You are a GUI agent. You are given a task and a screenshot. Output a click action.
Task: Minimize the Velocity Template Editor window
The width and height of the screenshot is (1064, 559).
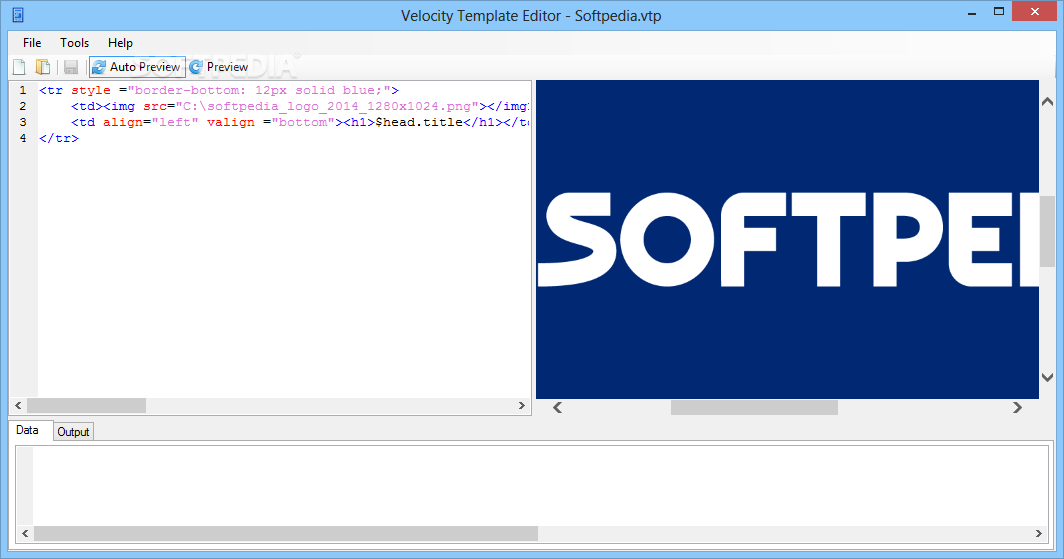[x=972, y=12]
